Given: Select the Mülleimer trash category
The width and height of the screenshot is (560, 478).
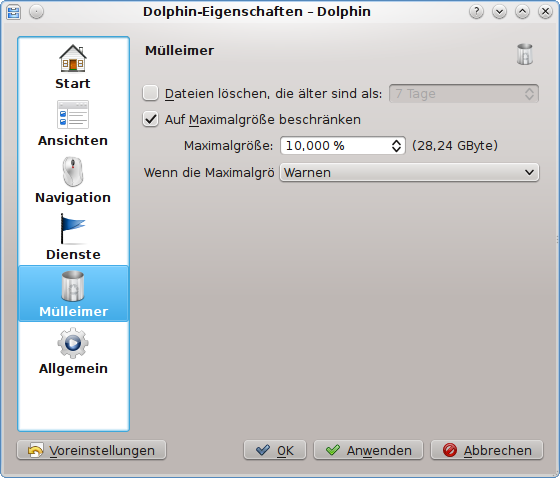Looking at the screenshot, I should click(x=73, y=294).
